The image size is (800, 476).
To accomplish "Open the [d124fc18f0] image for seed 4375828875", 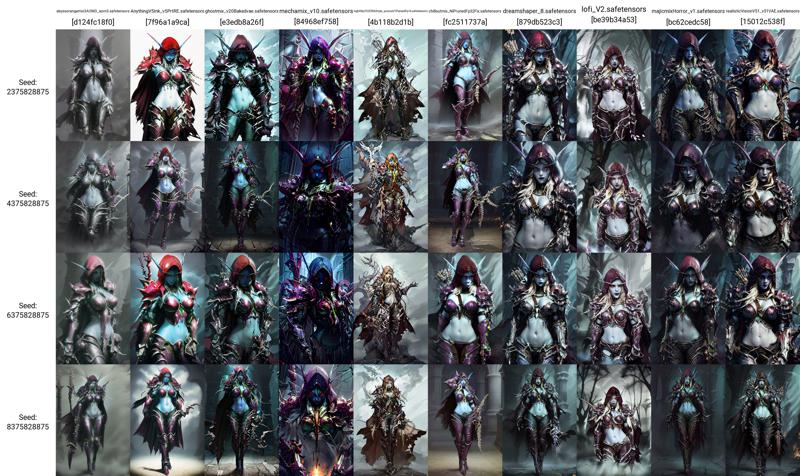I will [93, 196].
